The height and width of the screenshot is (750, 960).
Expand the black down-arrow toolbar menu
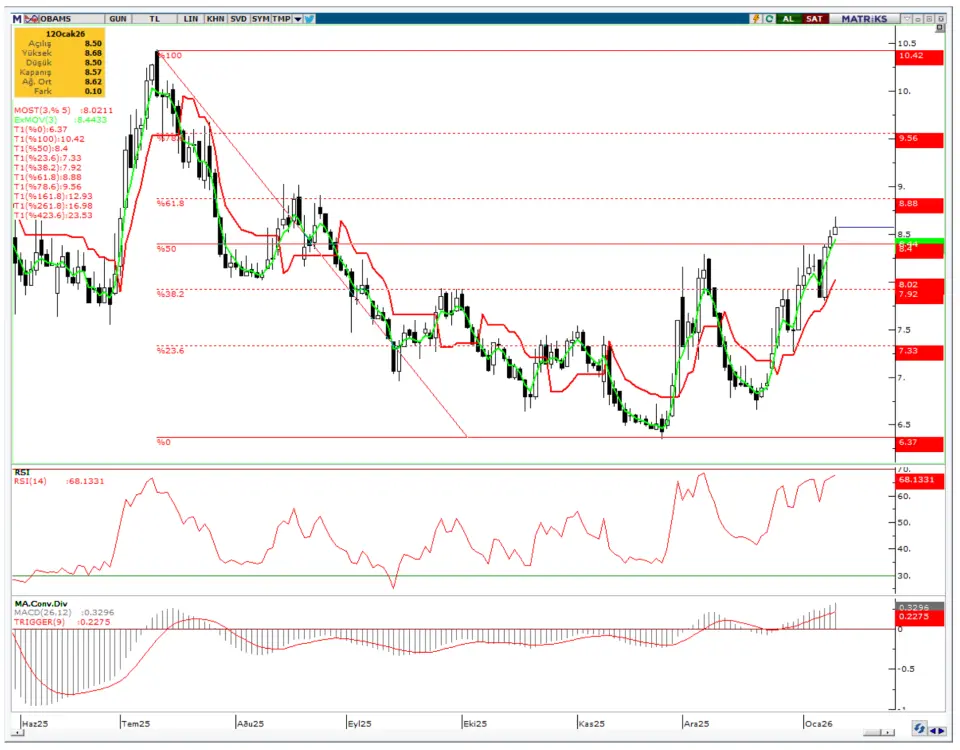pos(296,19)
